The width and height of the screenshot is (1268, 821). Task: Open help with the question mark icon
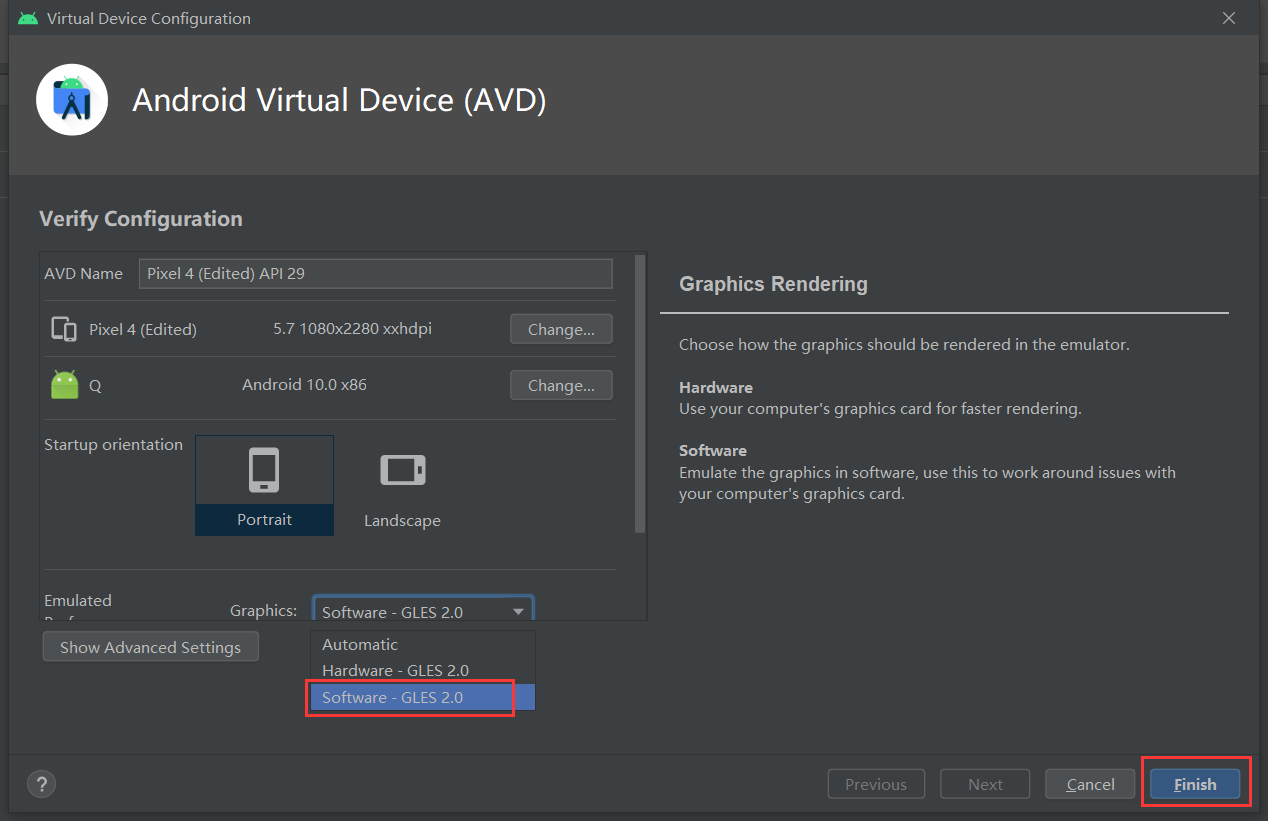42,784
